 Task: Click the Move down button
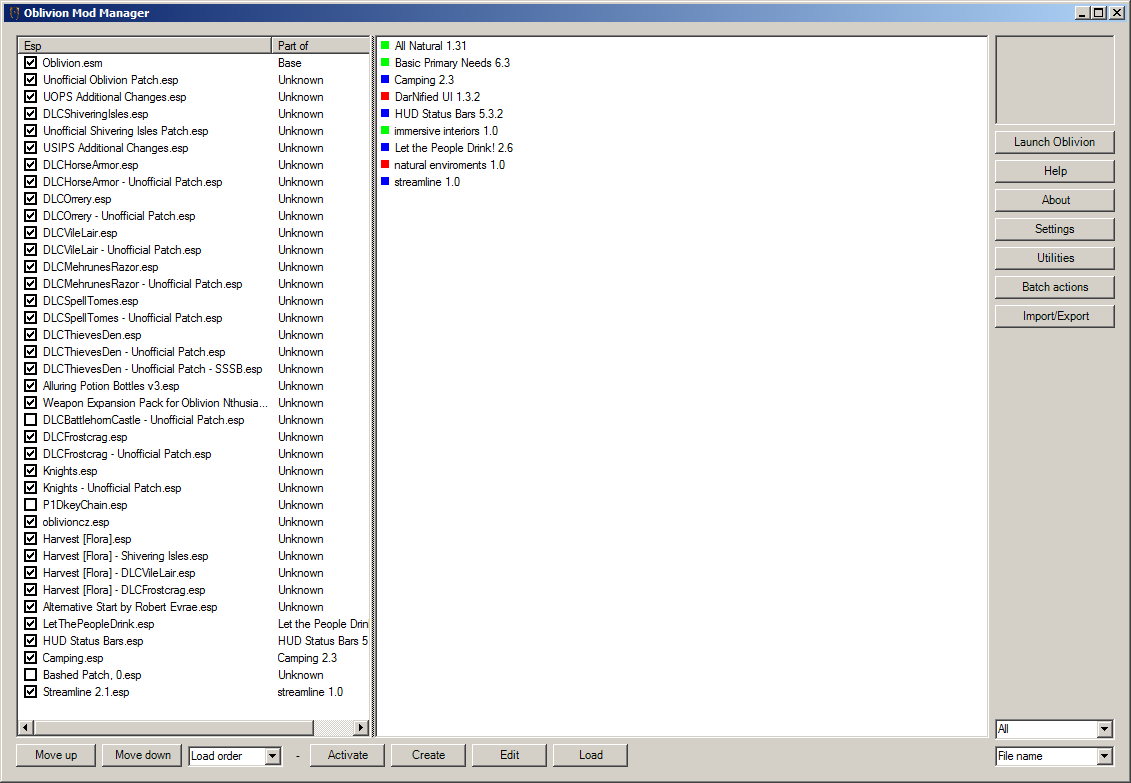click(x=142, y=755)
